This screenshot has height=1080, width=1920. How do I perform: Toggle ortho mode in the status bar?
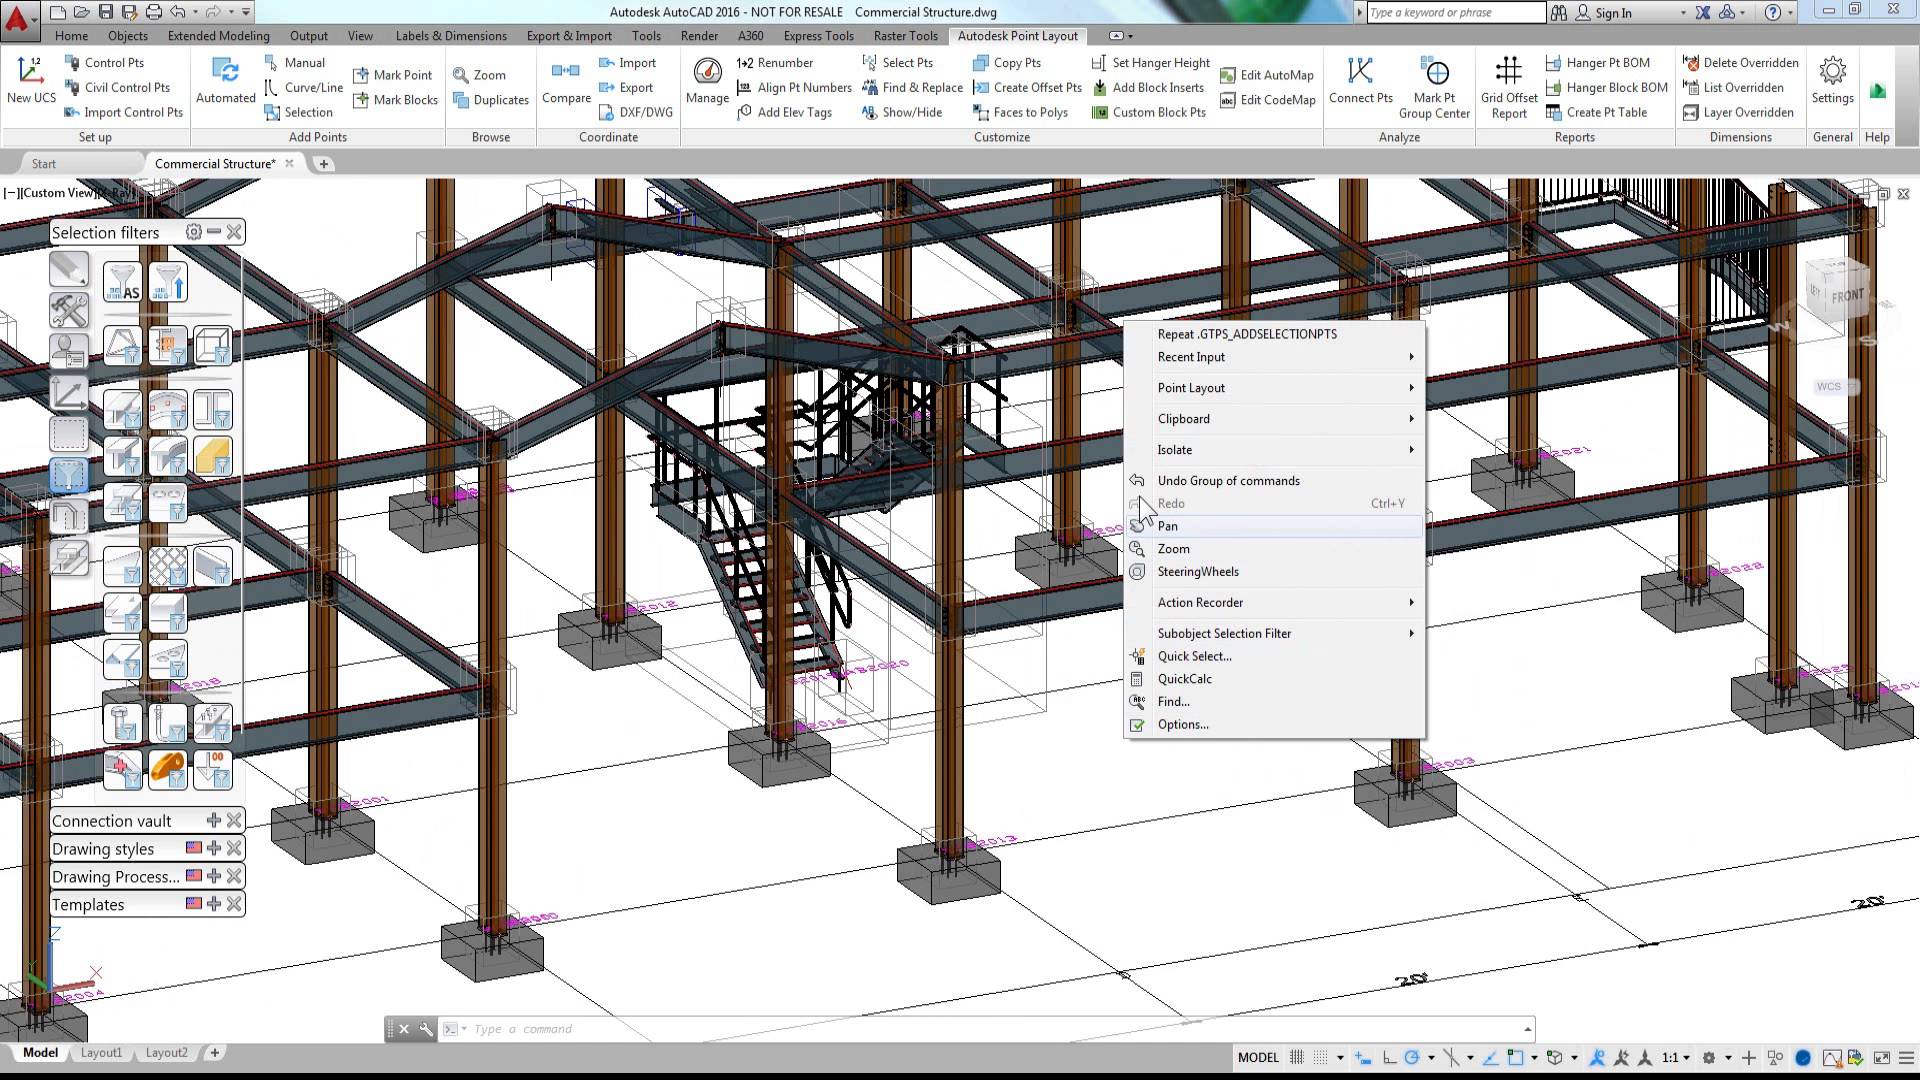tap(1388, 1057)
